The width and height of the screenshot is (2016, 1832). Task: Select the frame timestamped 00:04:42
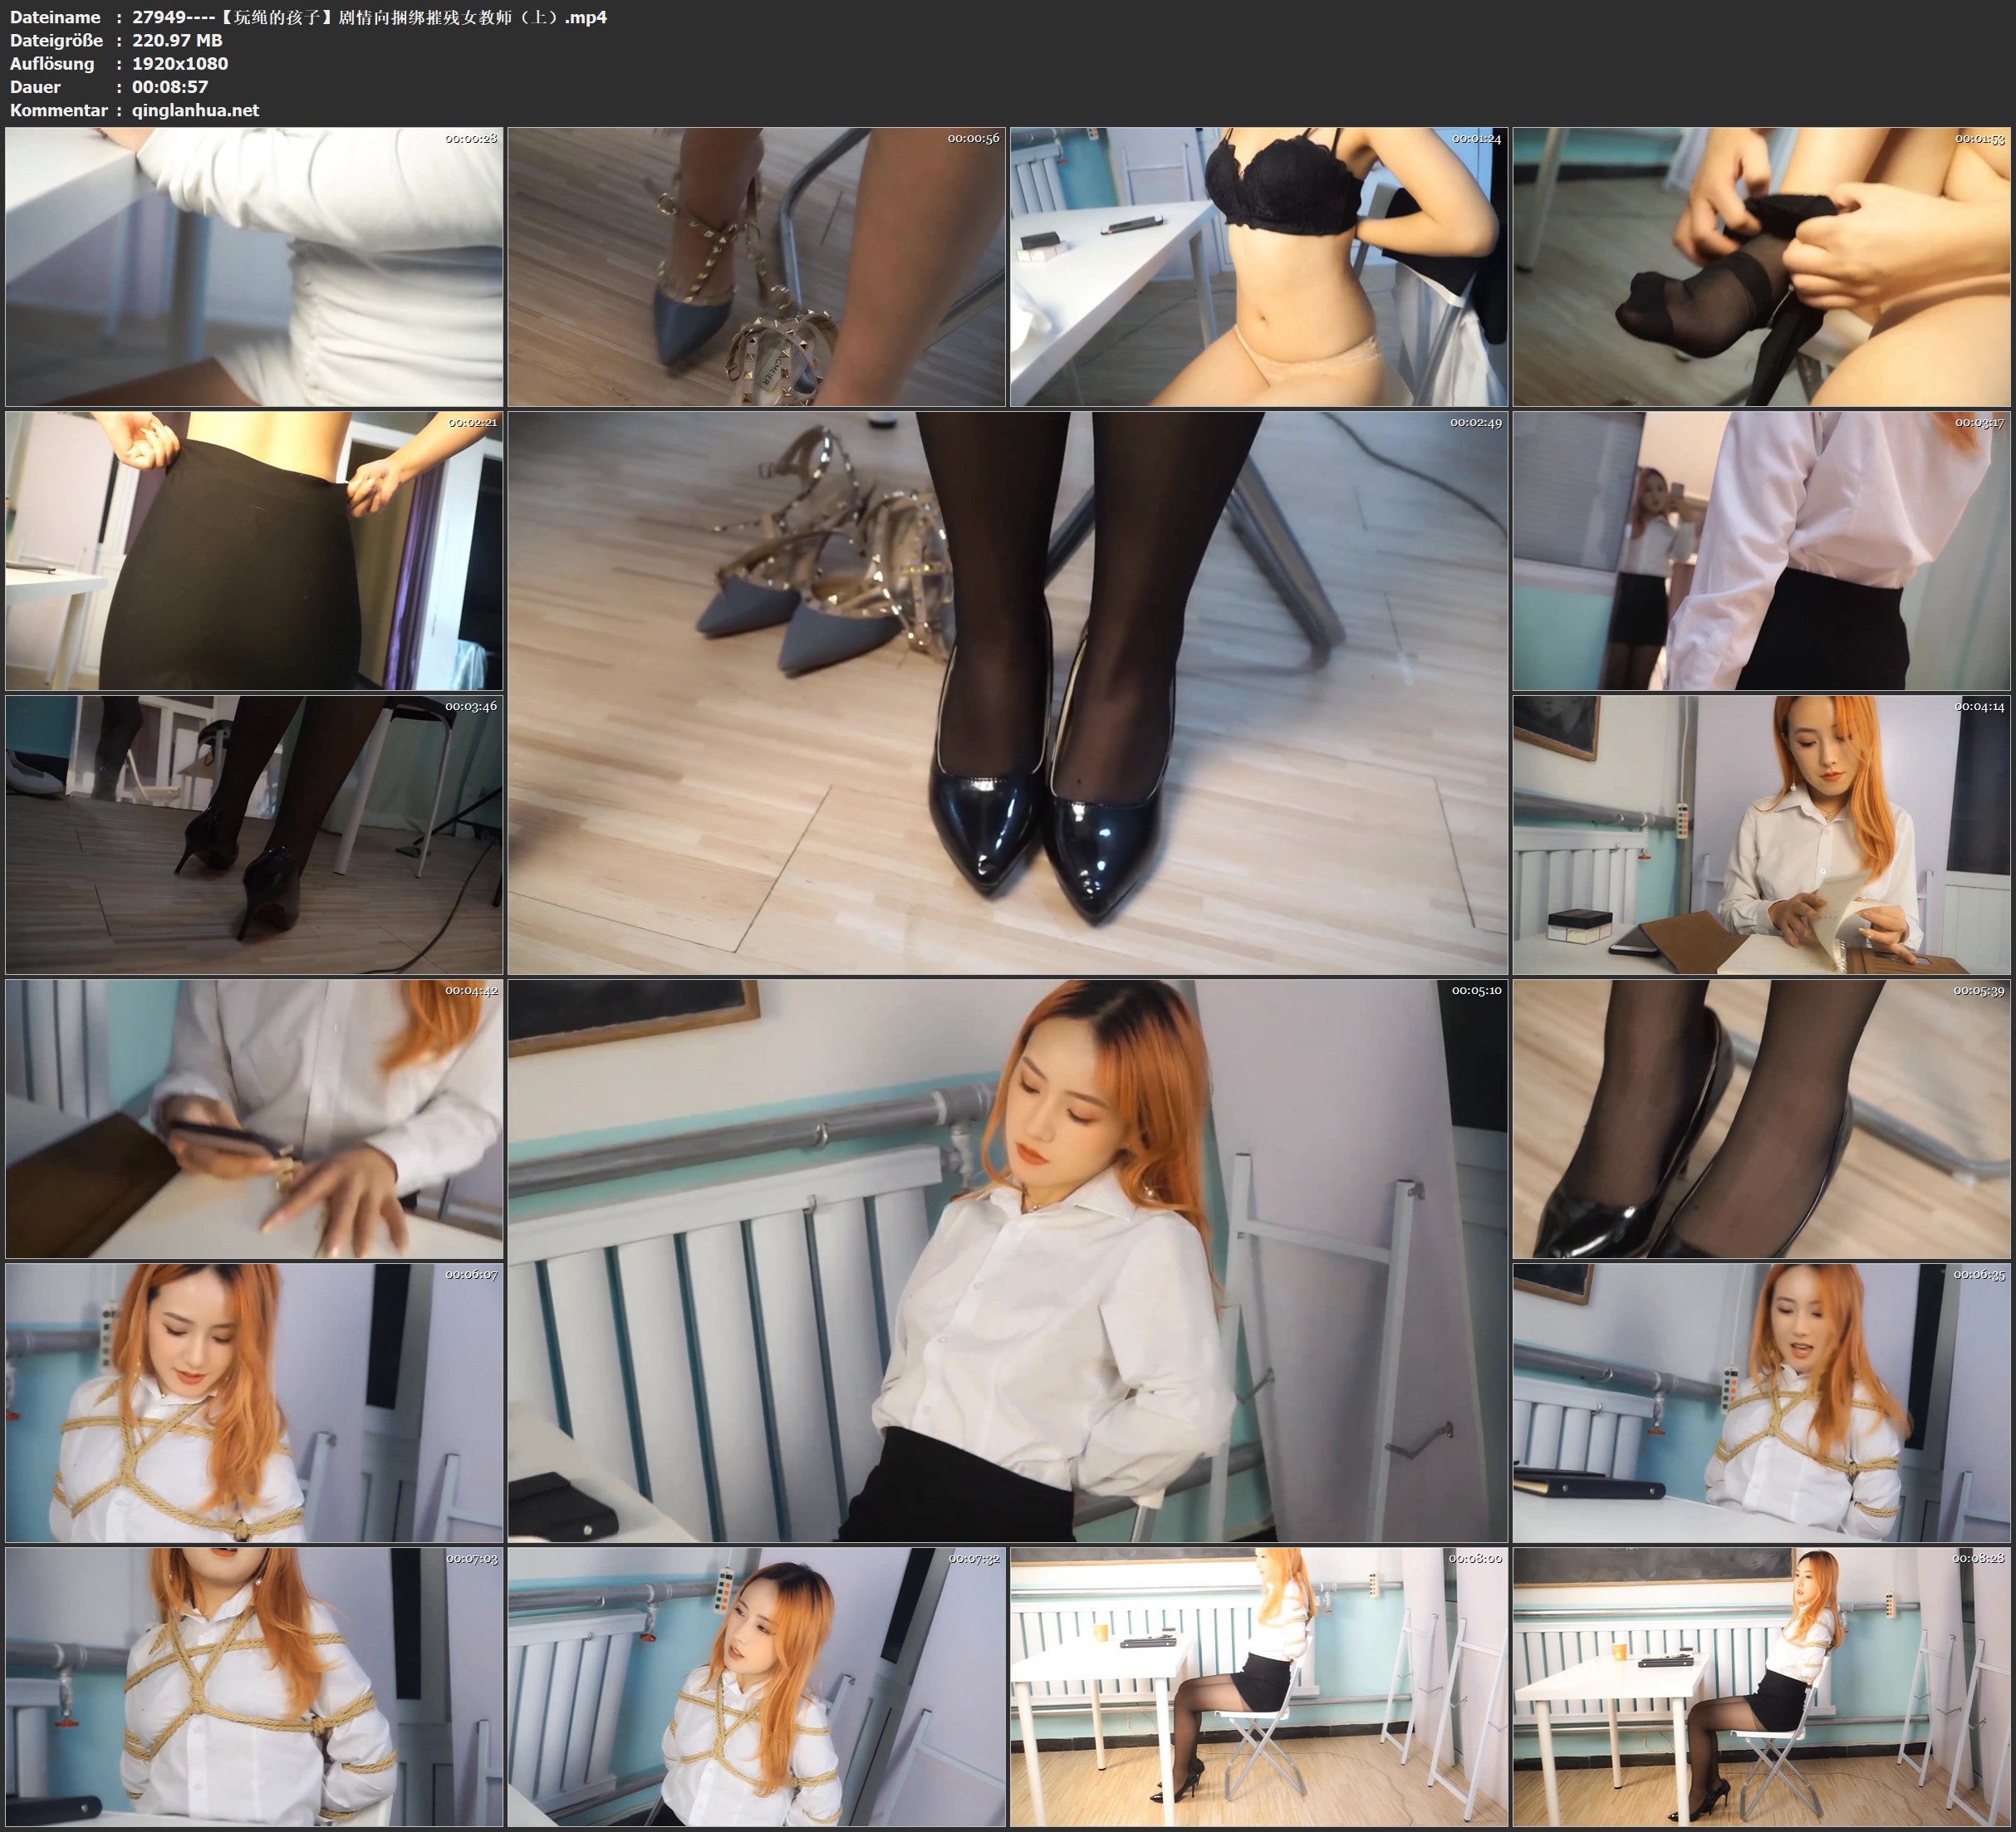point(254,1118)
